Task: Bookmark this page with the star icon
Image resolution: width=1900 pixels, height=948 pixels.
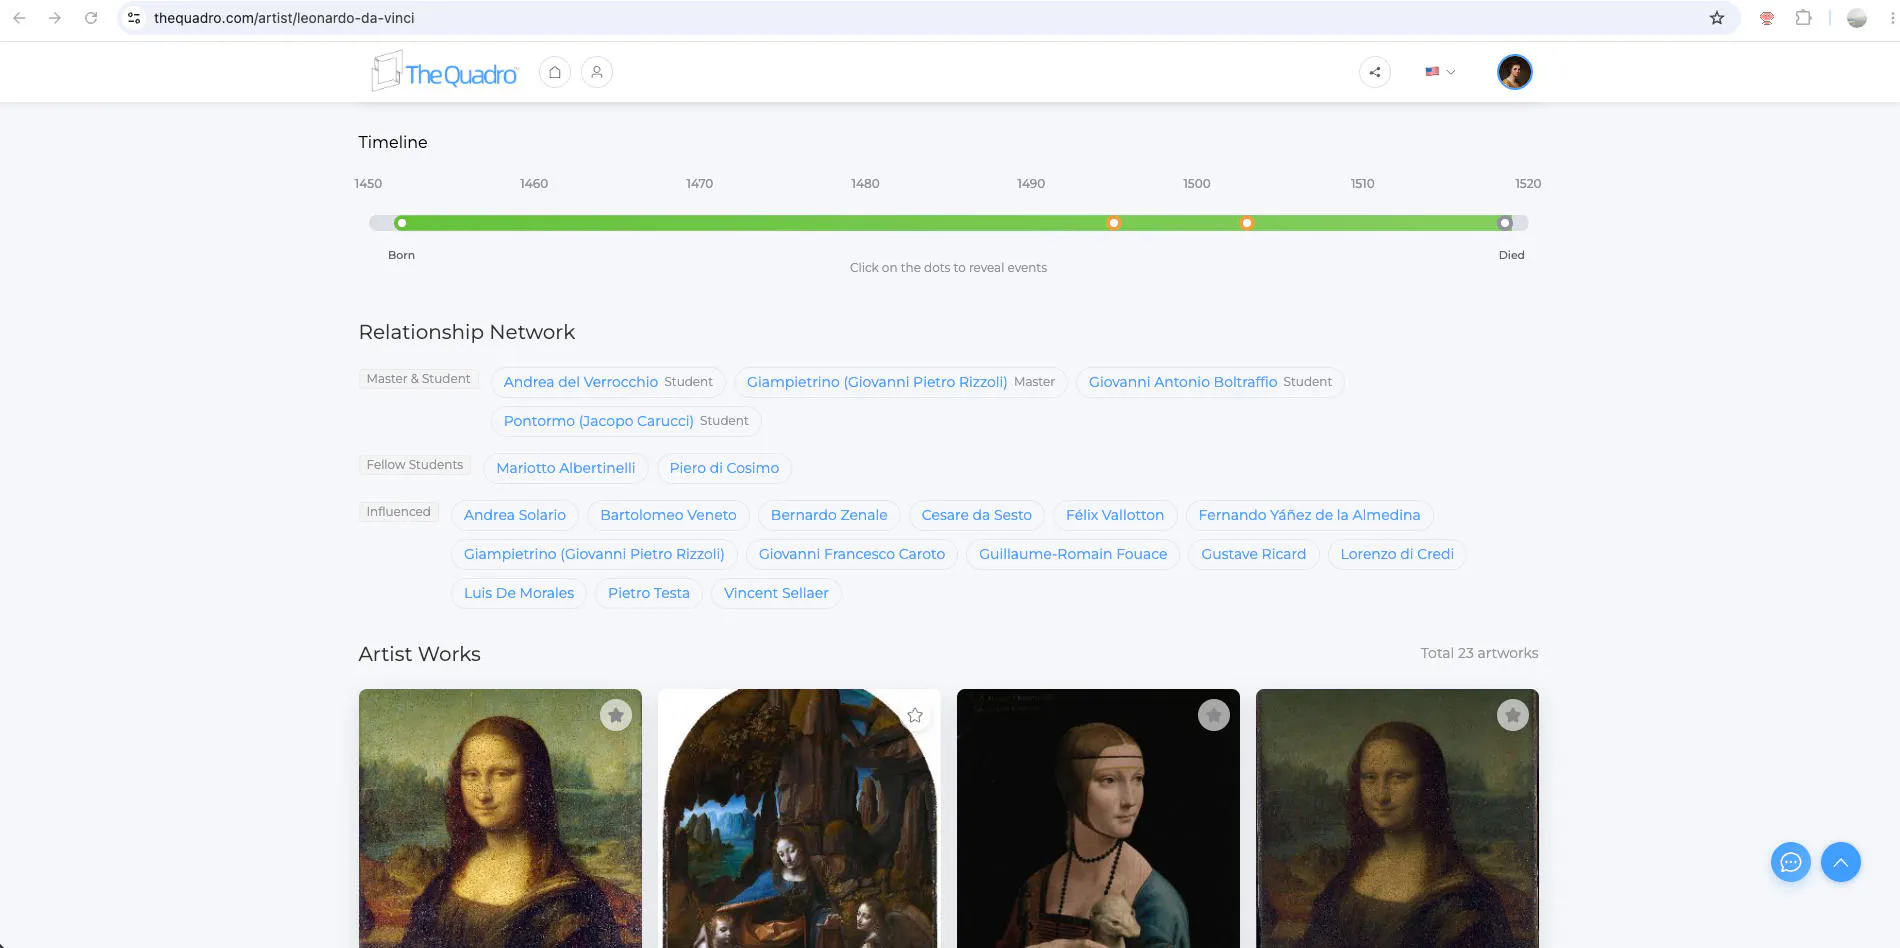Action: [x=1717, y=18]
